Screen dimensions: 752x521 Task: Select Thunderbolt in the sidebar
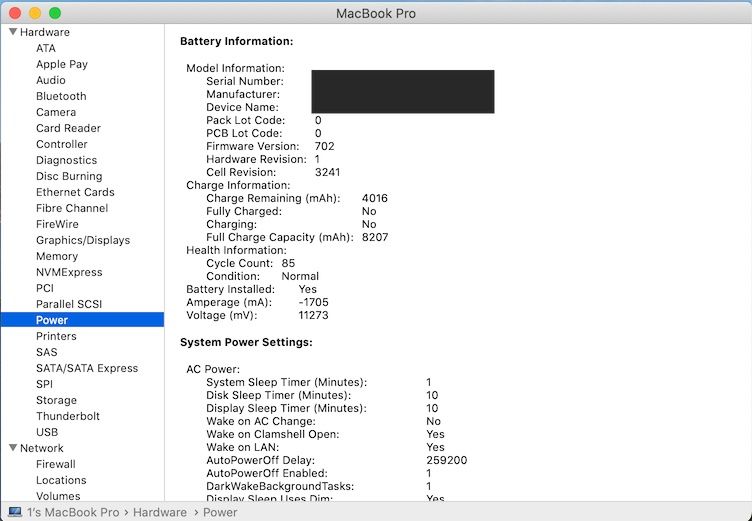[68, 416]
